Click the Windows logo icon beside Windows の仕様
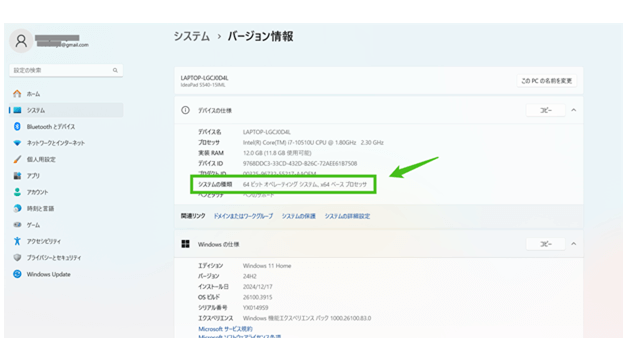 point(185,244)
